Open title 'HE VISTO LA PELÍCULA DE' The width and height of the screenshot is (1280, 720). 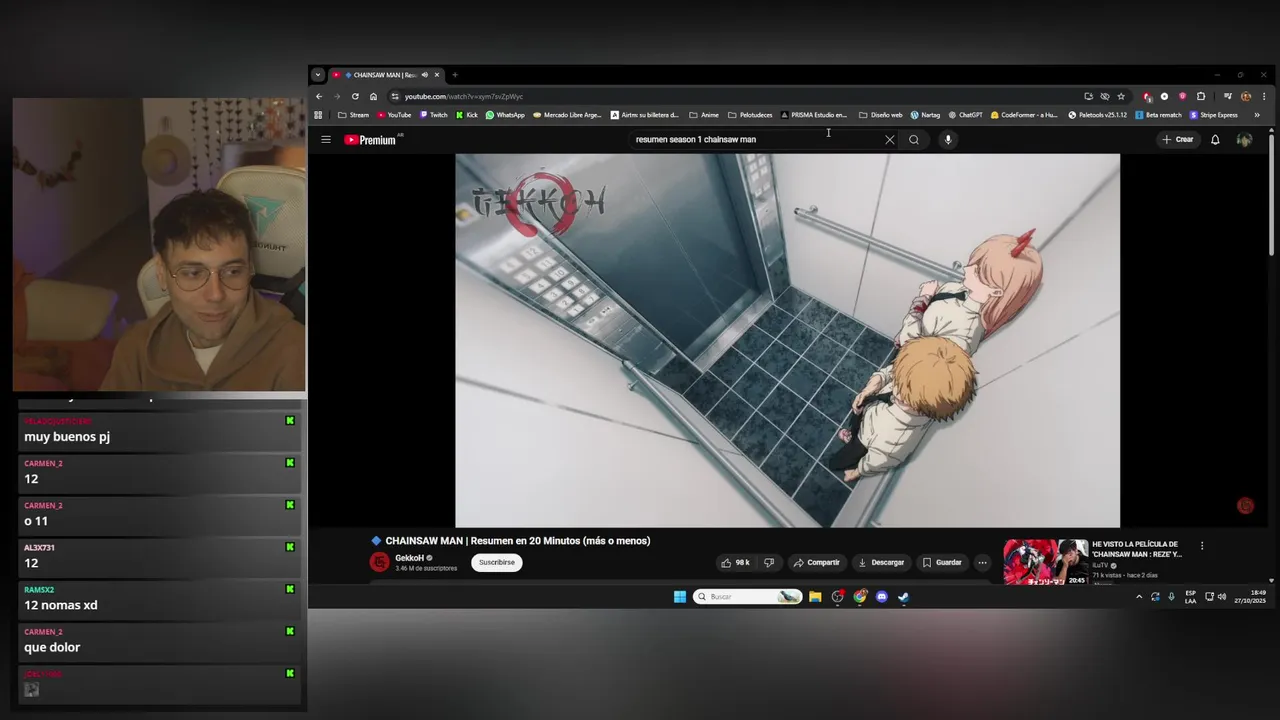(1137, 549)
